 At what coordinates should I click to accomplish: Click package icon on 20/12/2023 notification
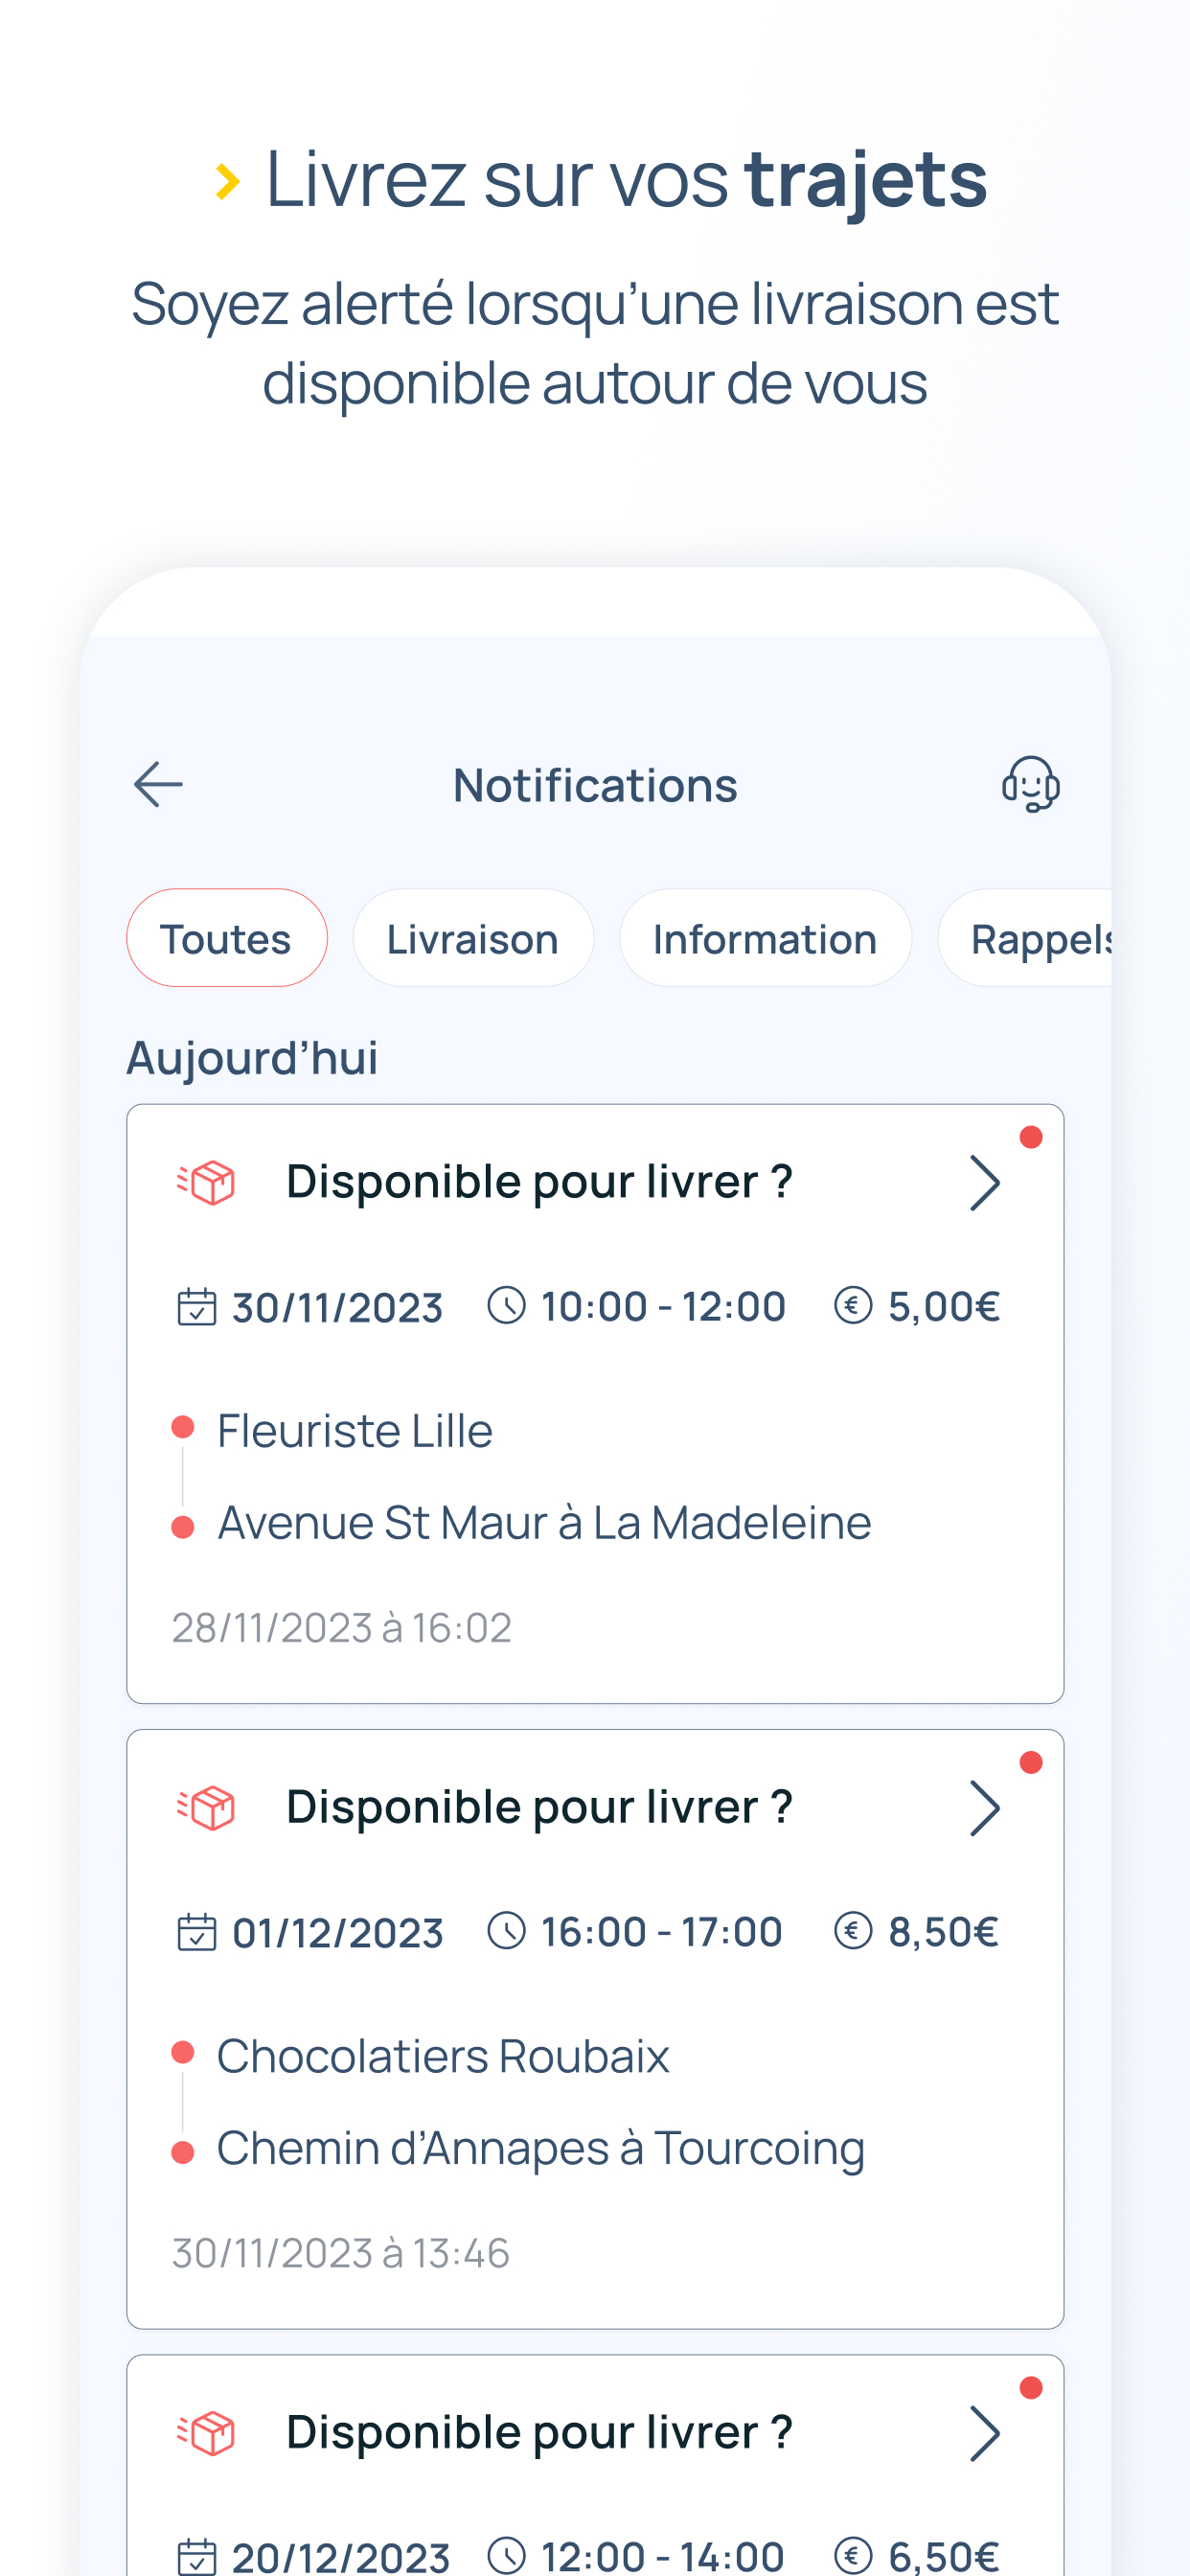[x=207, y=2433]
